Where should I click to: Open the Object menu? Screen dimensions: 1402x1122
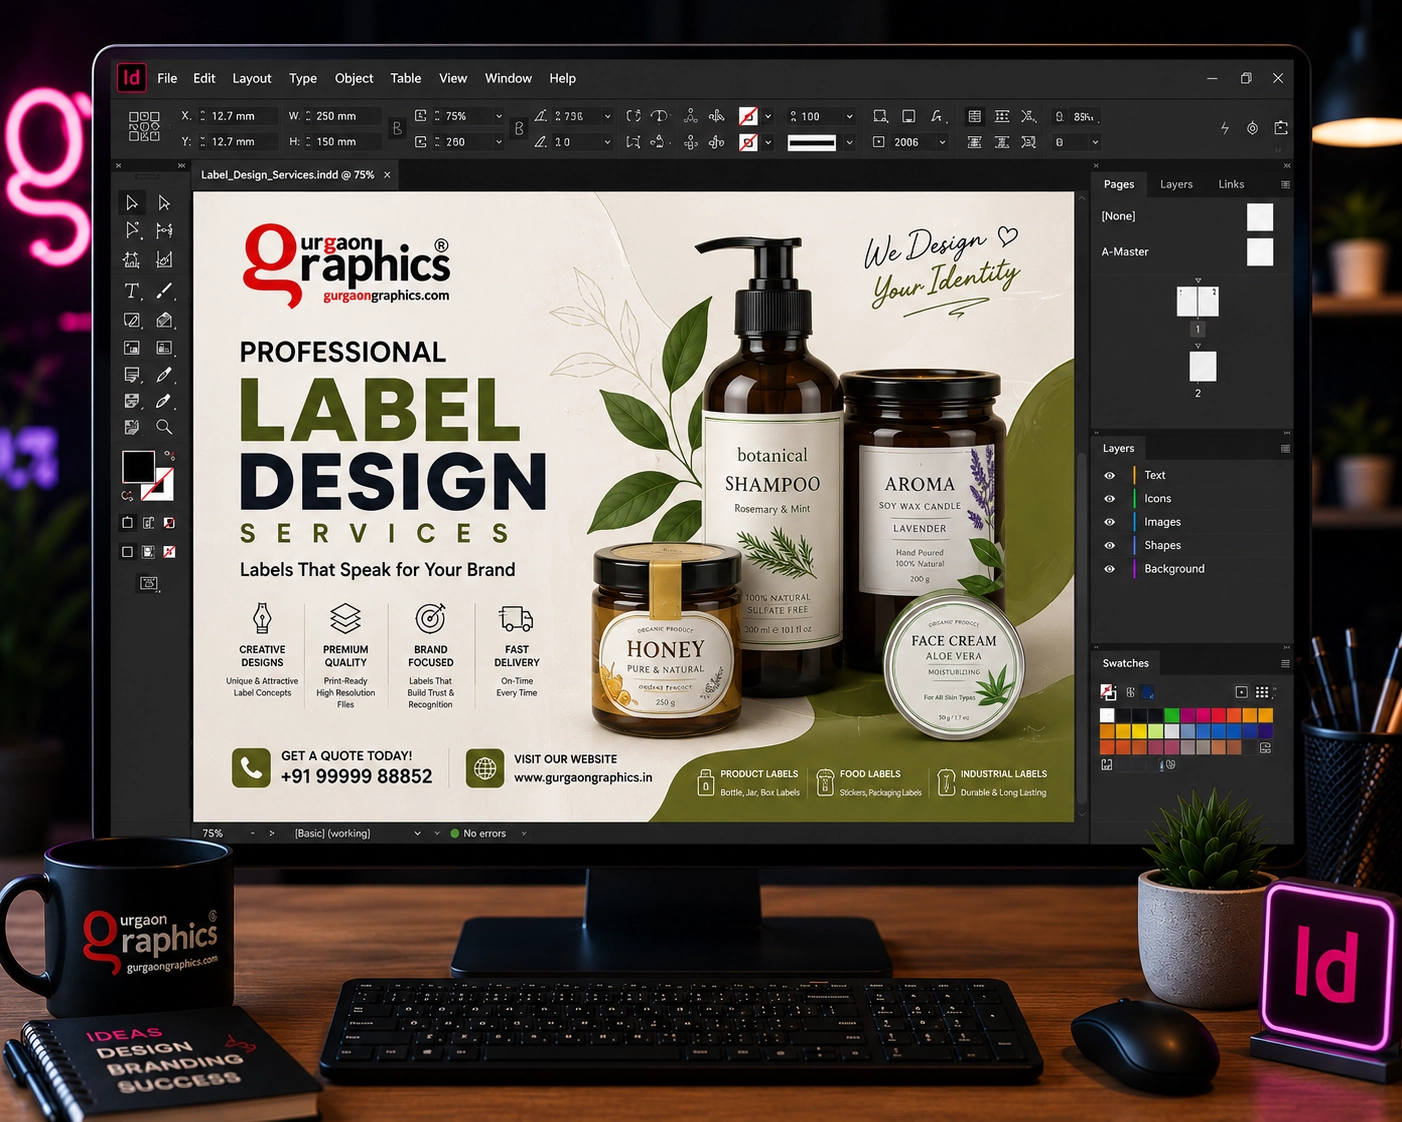354,78
